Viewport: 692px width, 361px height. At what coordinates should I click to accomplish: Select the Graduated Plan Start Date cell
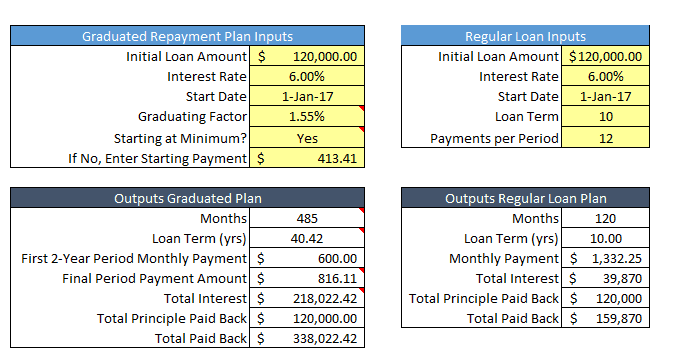point(307,96)
